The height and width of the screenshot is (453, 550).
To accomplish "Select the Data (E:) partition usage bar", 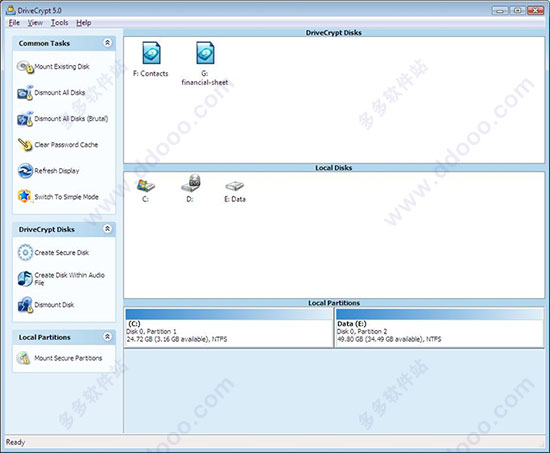I will pyautogui.click(x=440, y=314).
